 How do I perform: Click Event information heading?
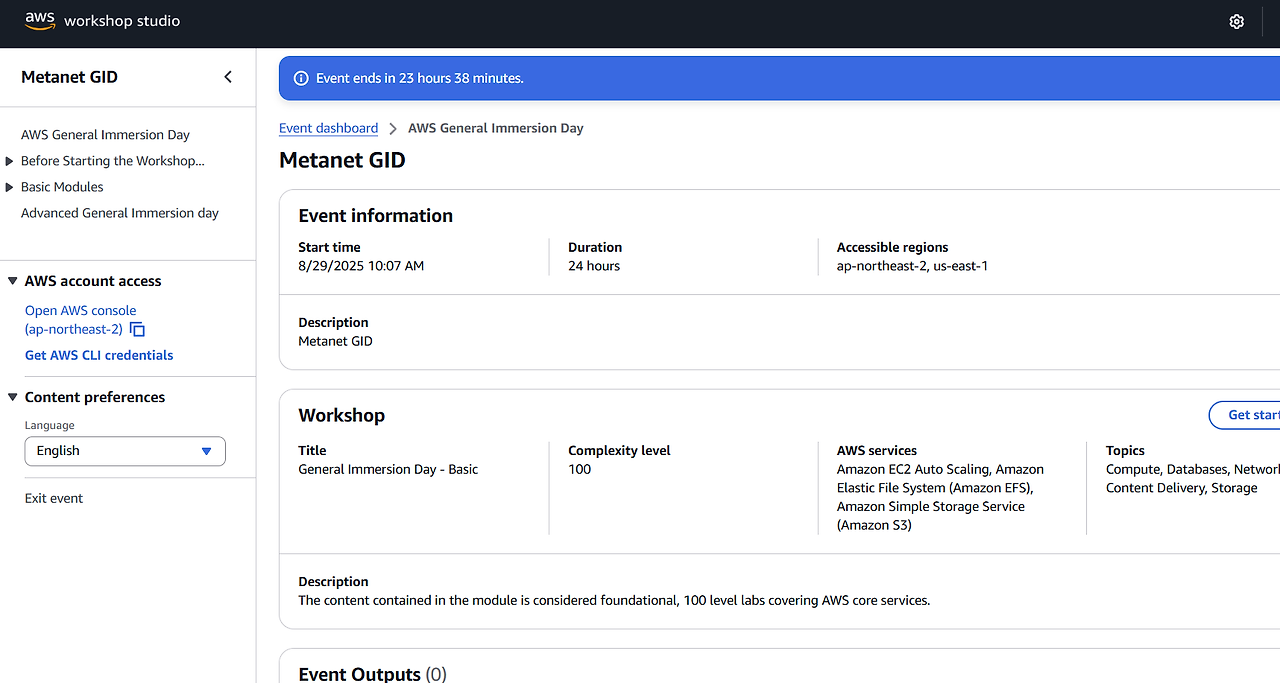pyautogui.click(x=375, y=215)
